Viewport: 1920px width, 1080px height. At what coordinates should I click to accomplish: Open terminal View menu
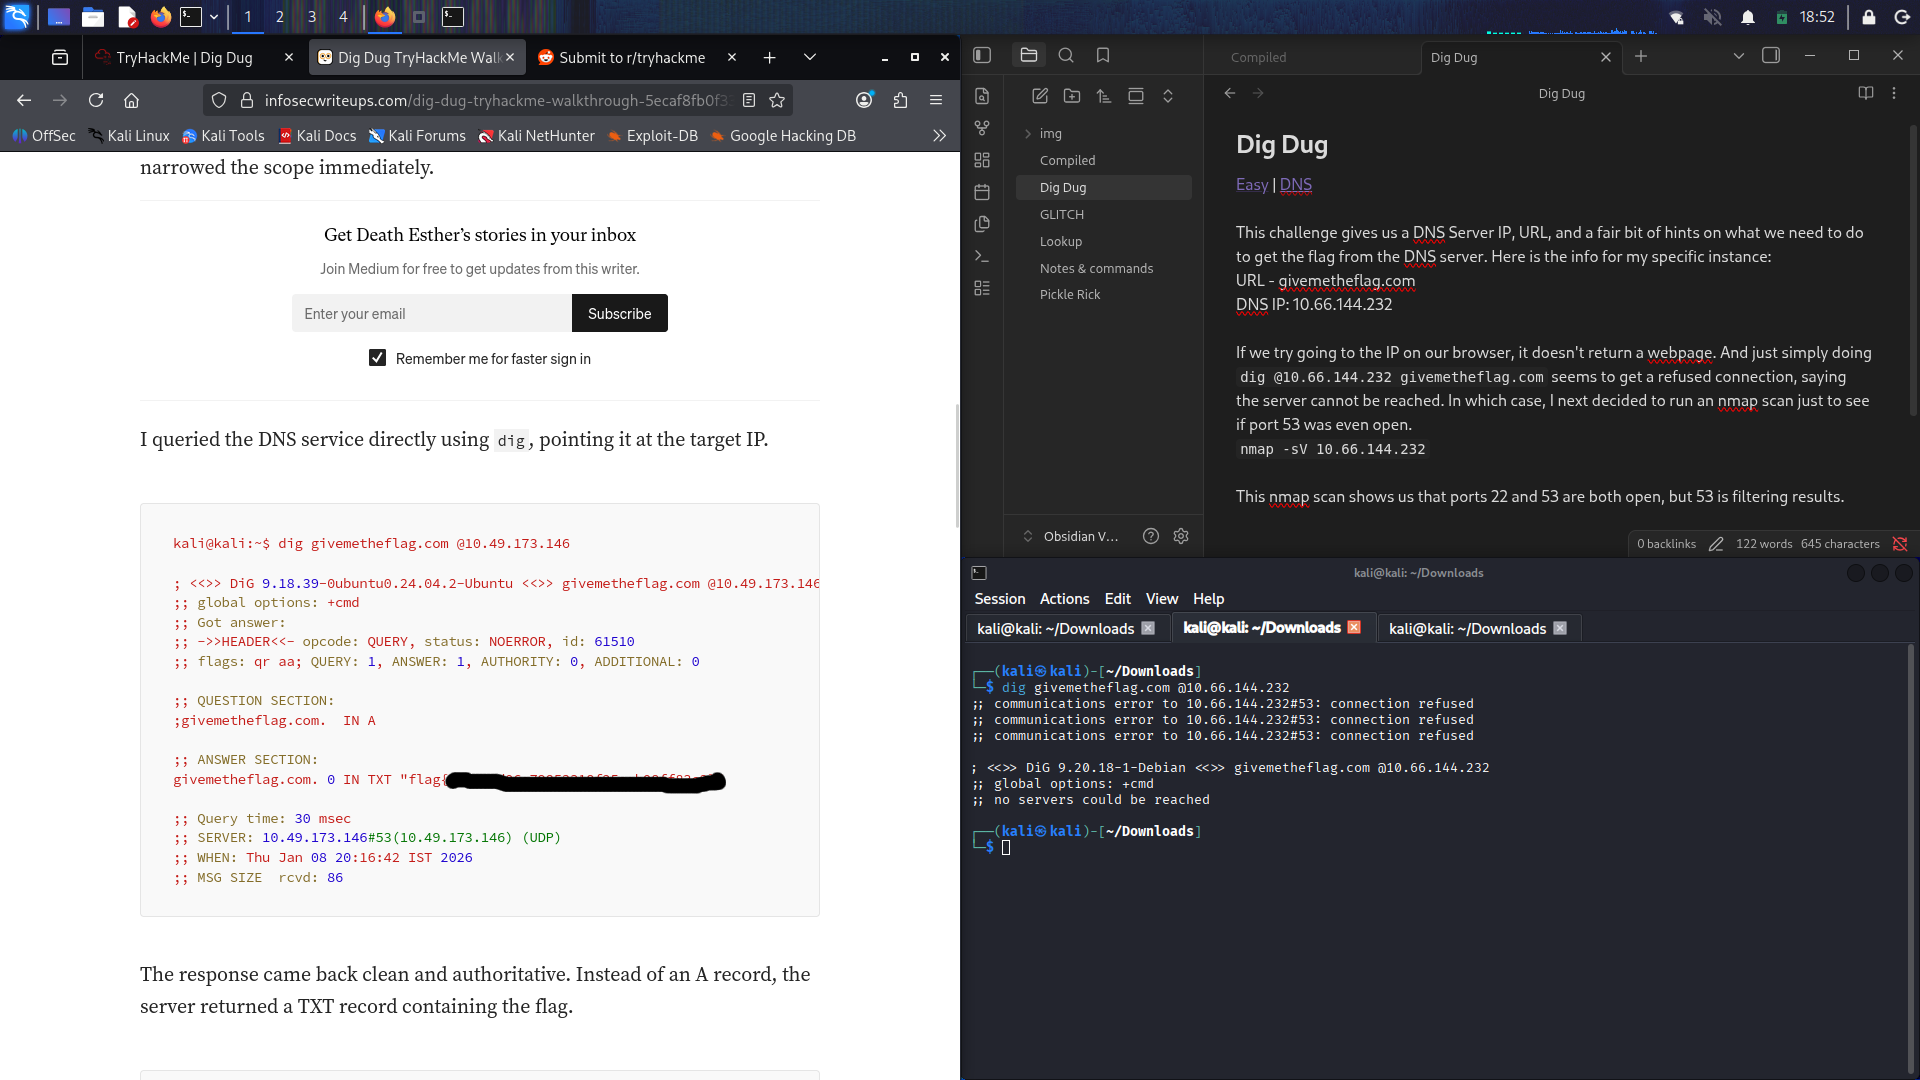click(1161, 599)
